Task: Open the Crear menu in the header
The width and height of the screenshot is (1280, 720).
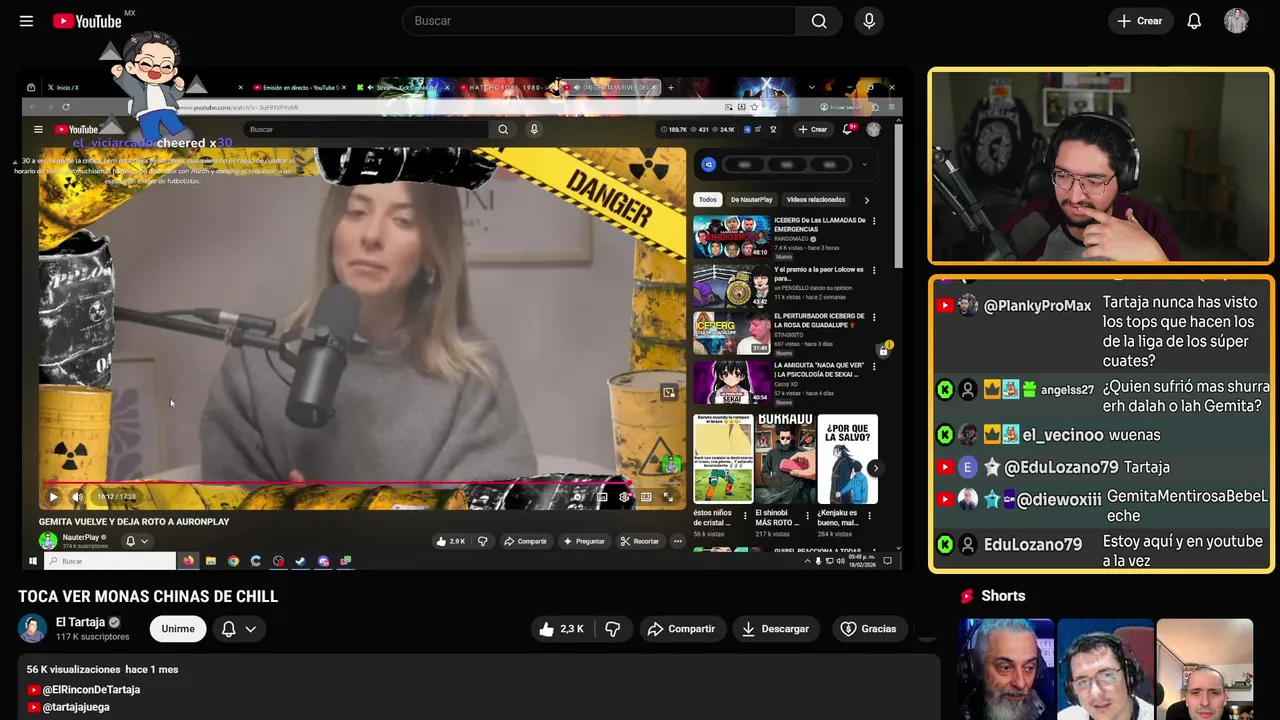Action: (1140, 21)
